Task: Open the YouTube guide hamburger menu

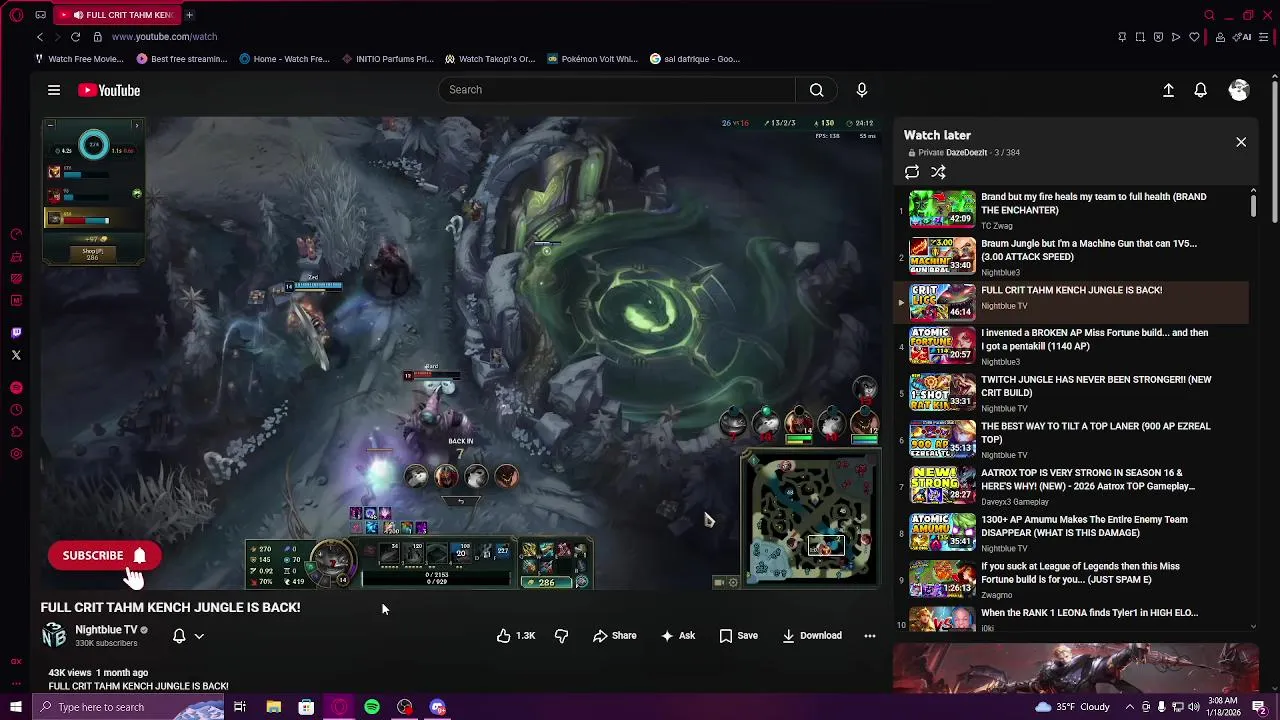Action: click(54, 90)
